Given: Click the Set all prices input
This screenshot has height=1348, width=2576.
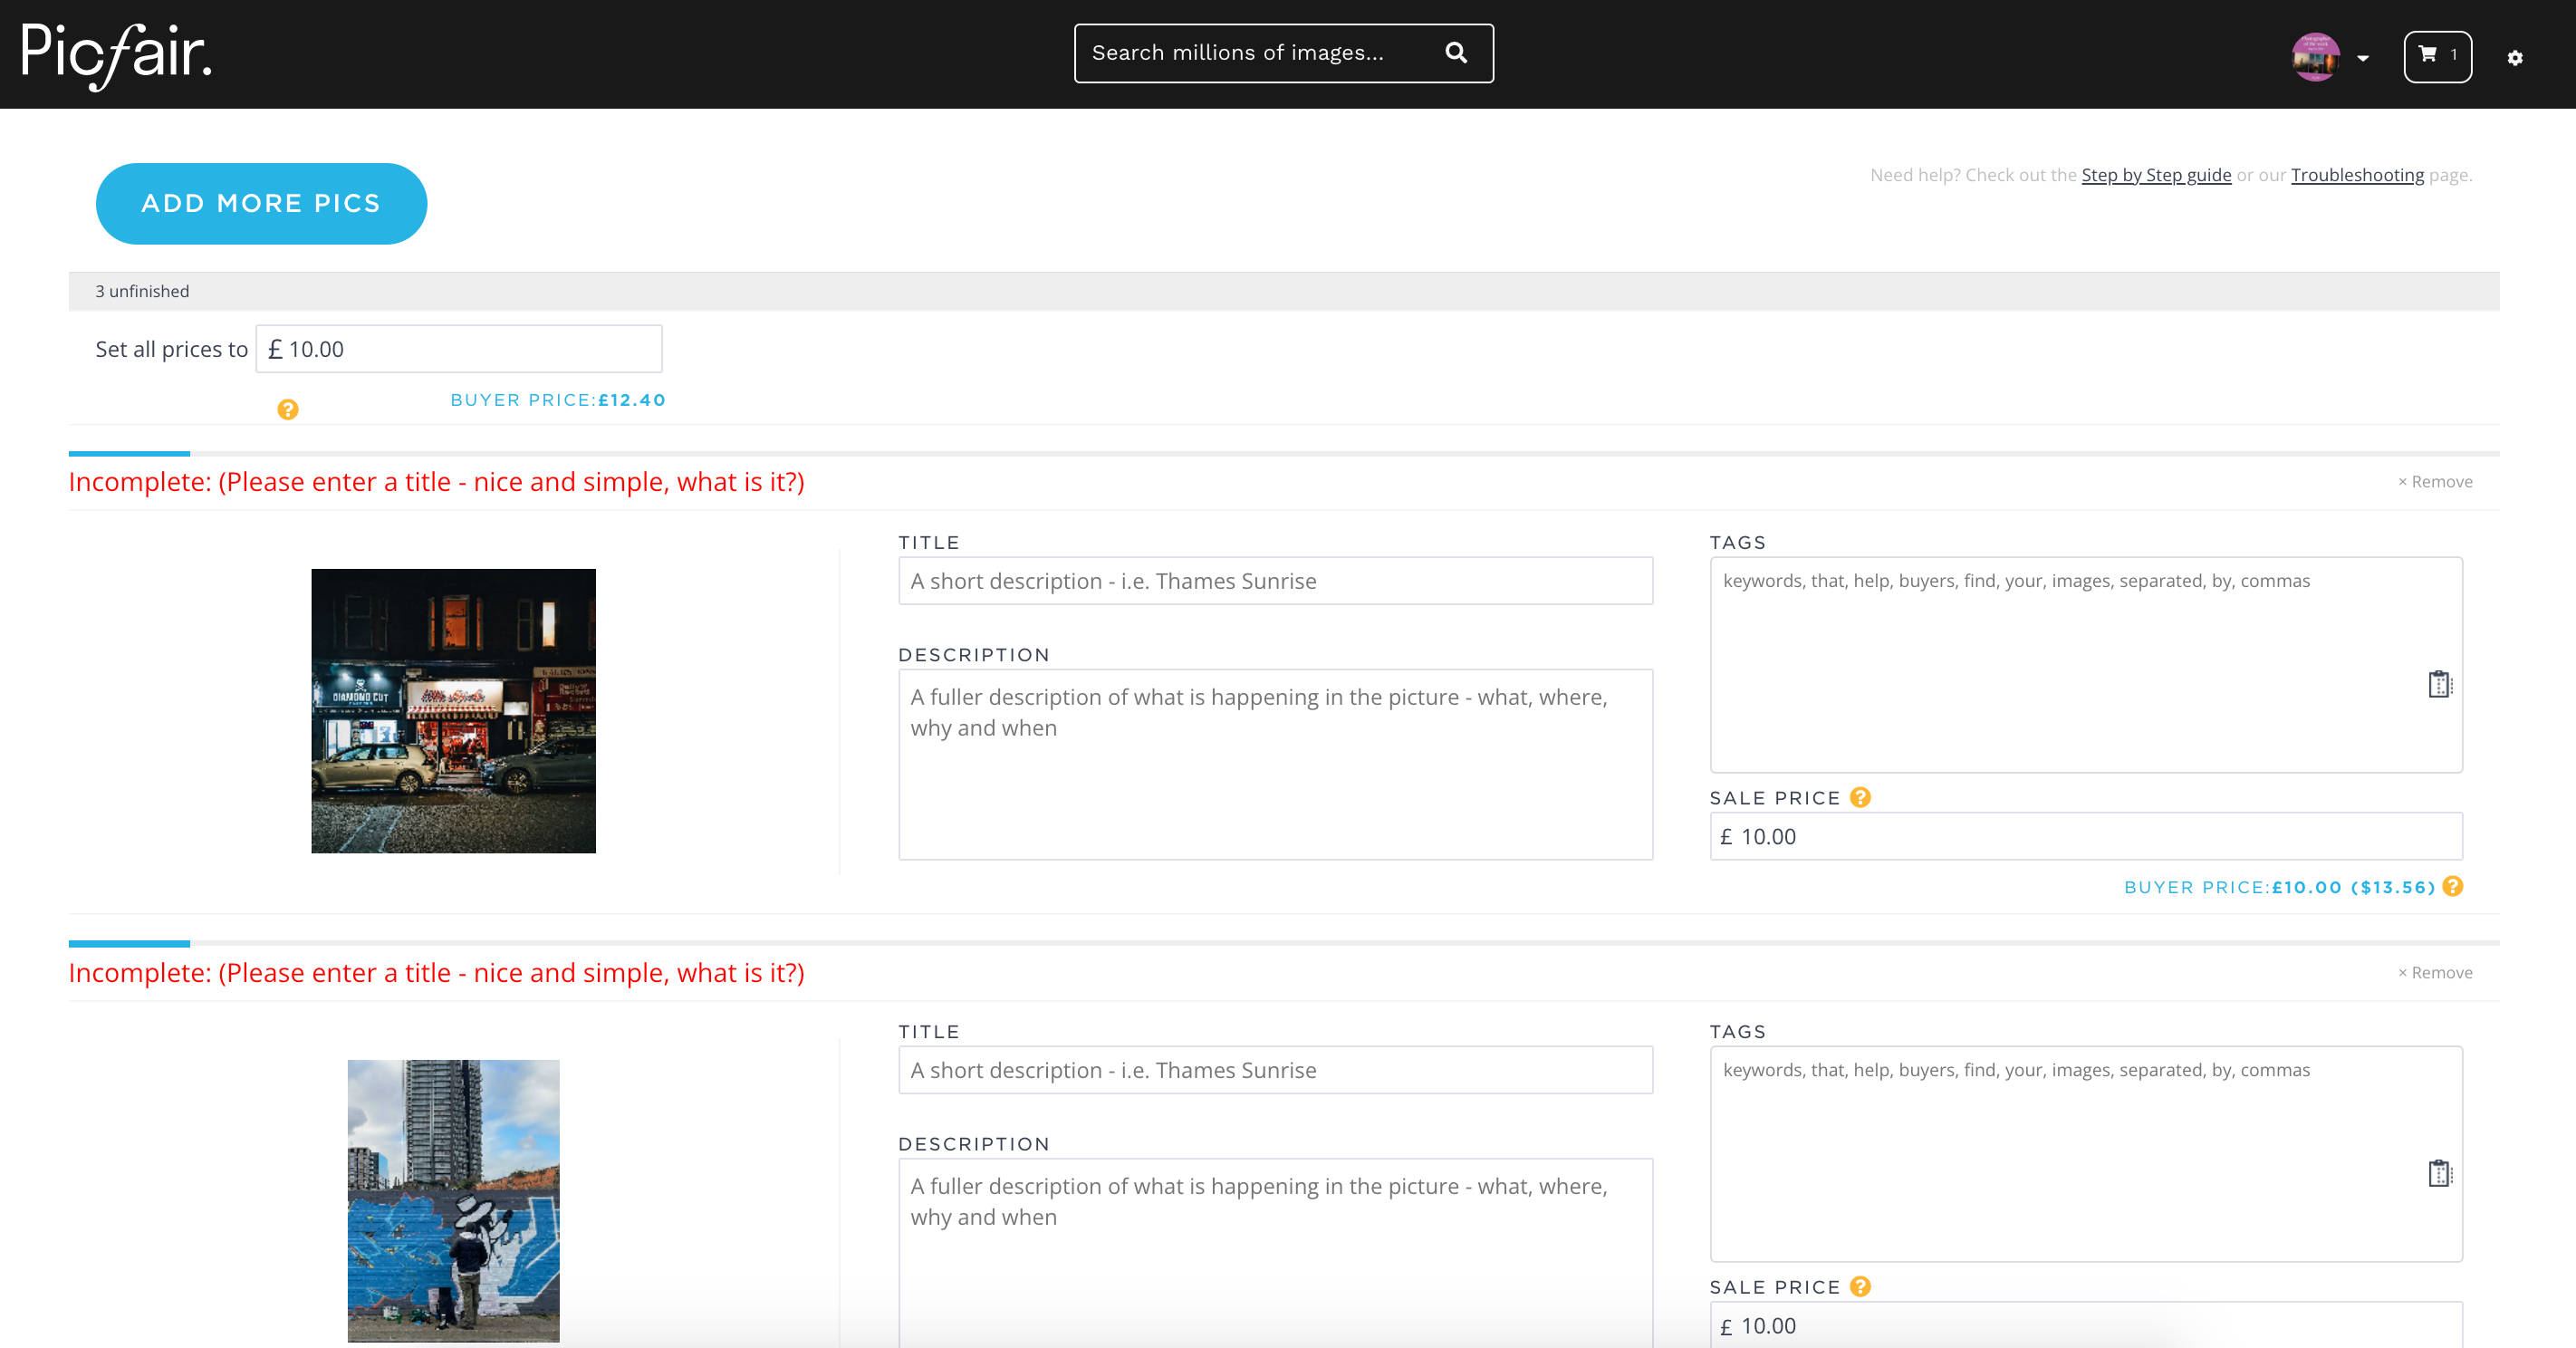Looking at the screenshot, I should (459, 349).
